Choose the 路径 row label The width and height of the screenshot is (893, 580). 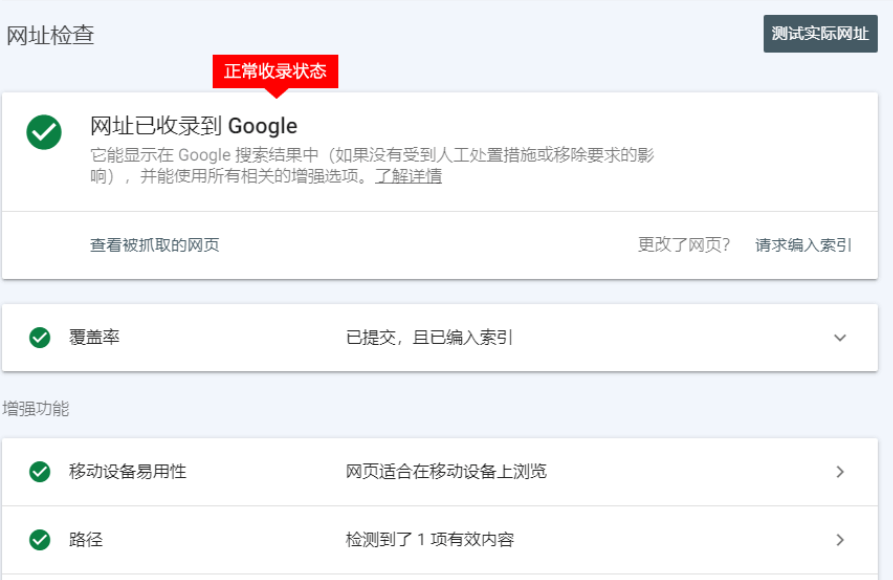[86, 540]
